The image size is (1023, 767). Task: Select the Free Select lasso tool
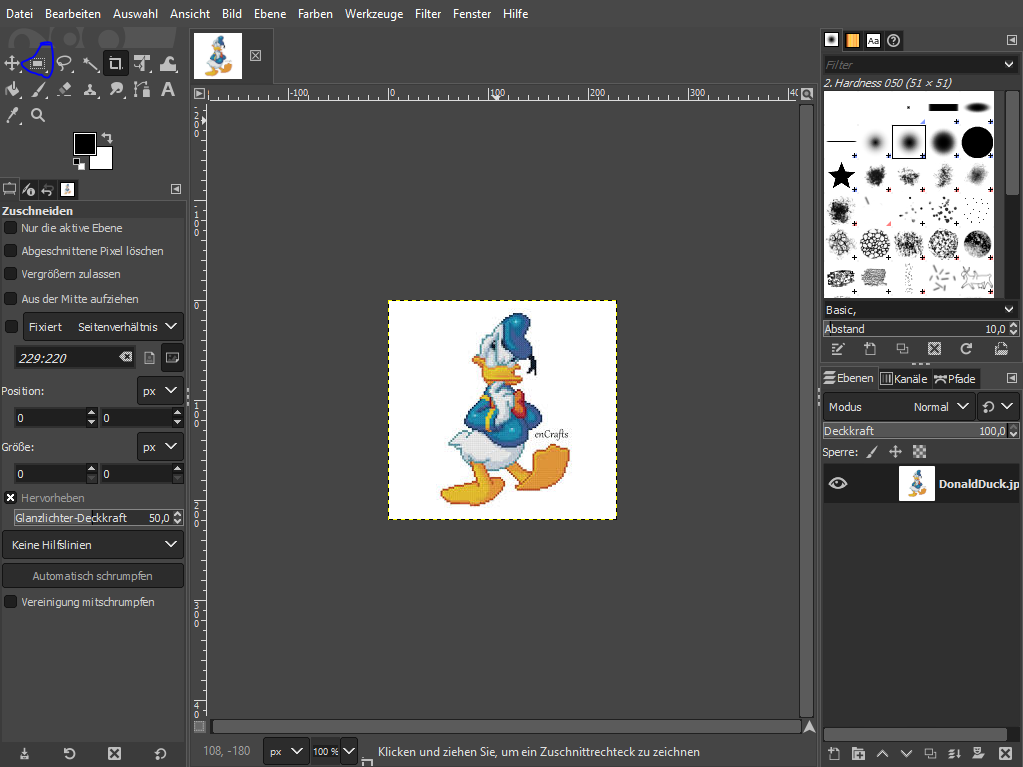coord(64,63)
